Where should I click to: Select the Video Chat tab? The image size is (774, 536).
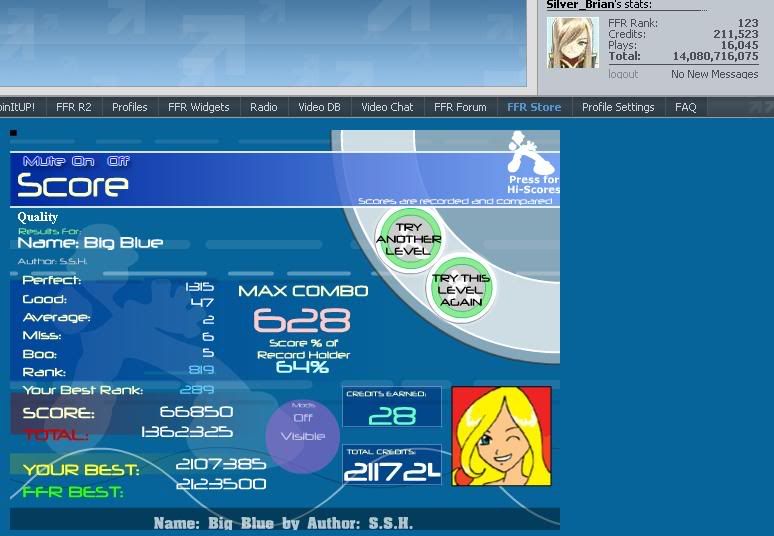pos(387,107)
